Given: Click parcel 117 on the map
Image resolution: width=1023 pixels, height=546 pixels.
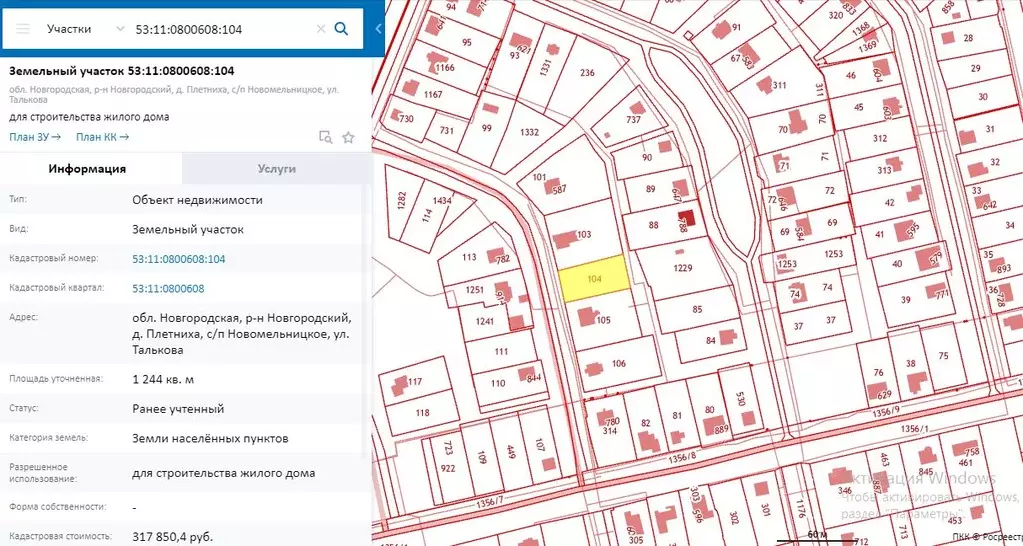Looking at the screenshot, I should click(415, 381).
